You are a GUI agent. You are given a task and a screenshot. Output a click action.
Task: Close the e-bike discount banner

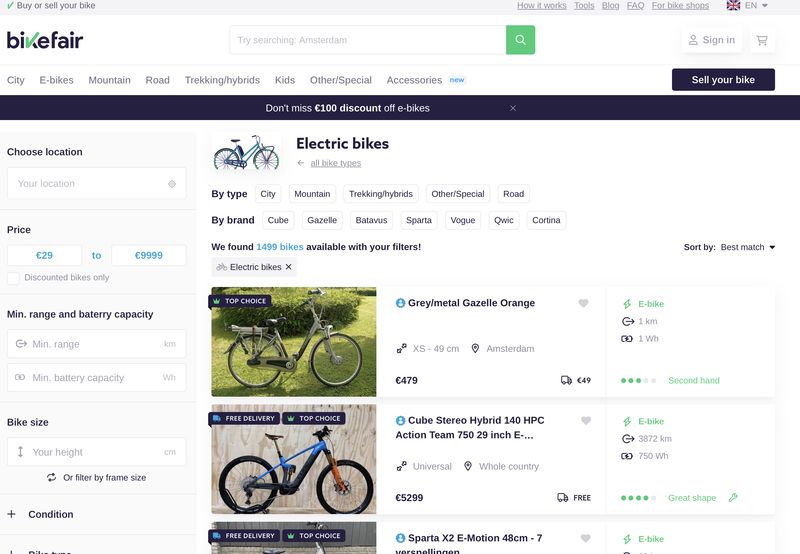pos(513,108)
